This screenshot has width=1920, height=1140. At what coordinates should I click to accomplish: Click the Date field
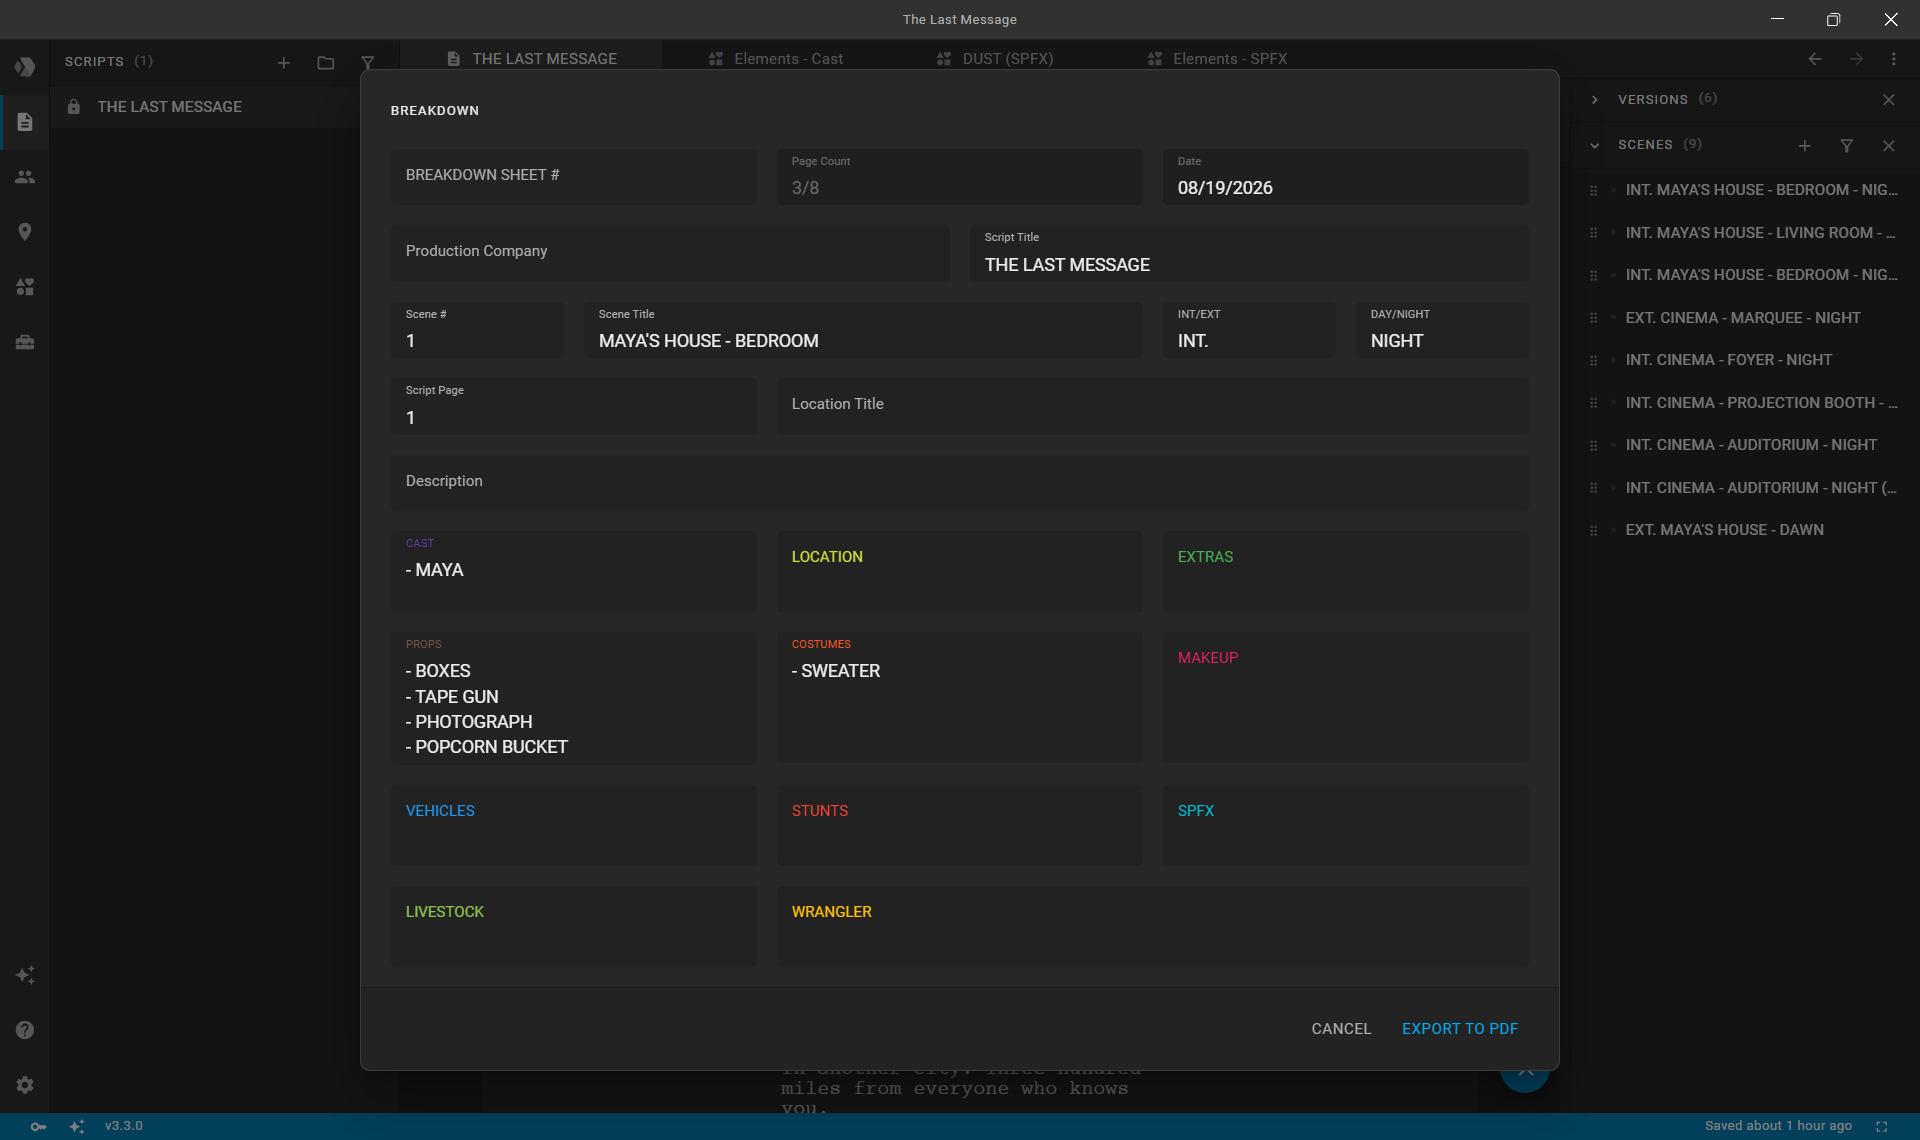click(1345, 176)
